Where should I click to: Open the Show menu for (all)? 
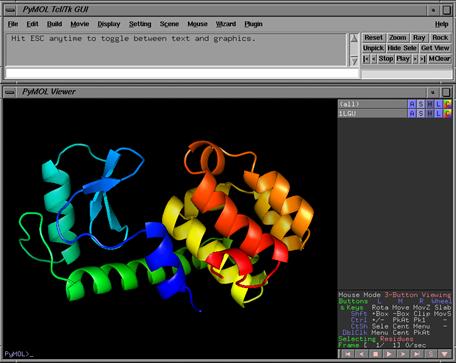(x=421, y=104)
